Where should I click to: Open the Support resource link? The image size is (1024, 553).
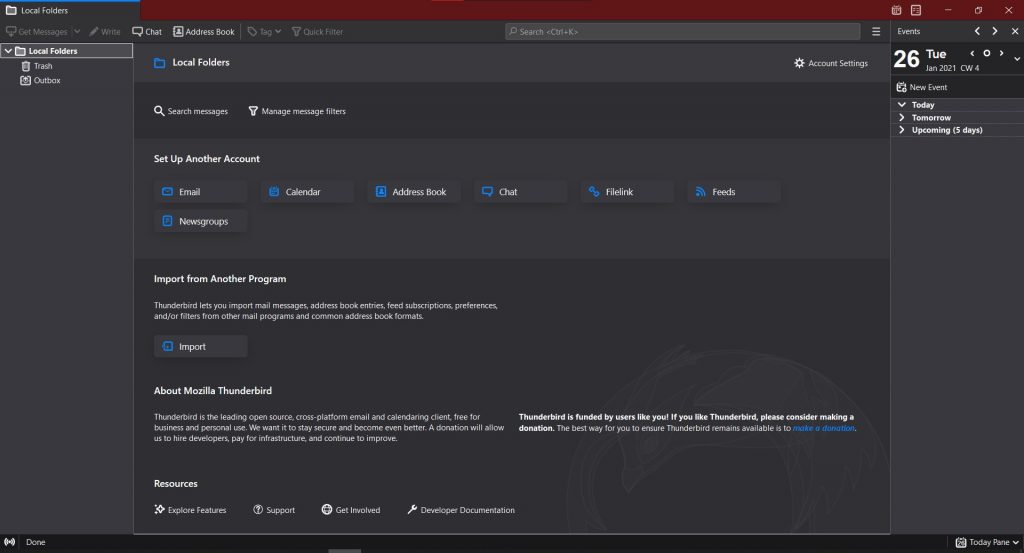tap(274, 510)
